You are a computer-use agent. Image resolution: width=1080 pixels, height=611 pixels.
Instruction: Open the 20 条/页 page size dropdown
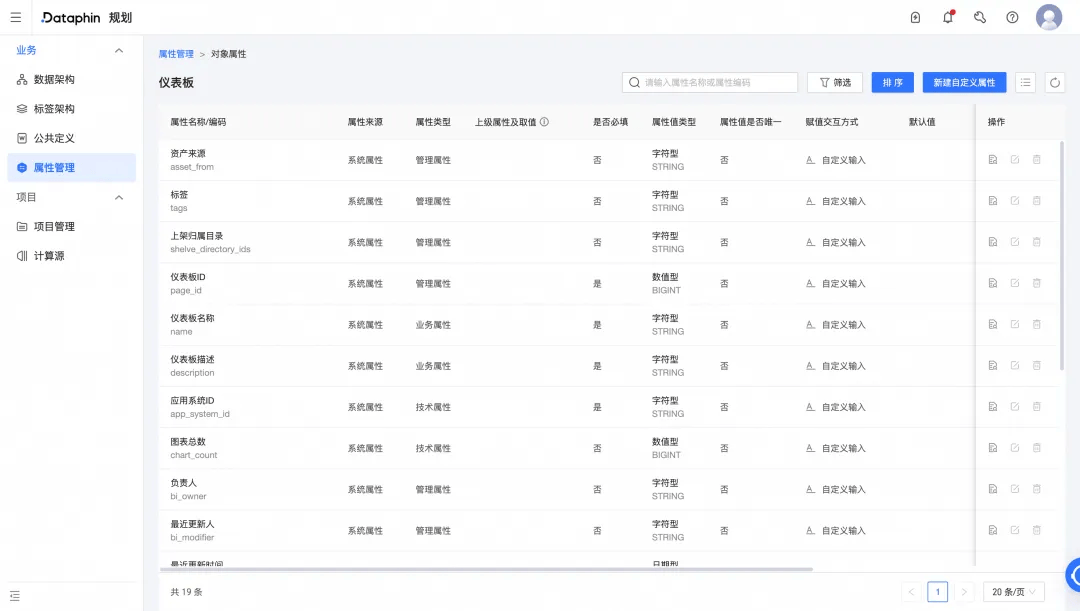1013,592
